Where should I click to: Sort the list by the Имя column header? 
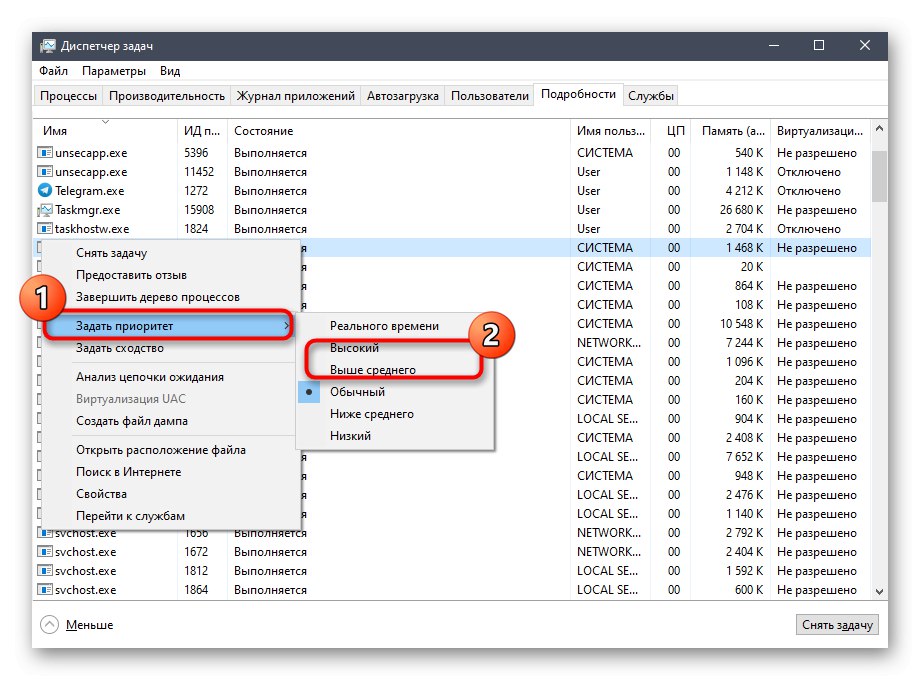(x=55, y=131)
